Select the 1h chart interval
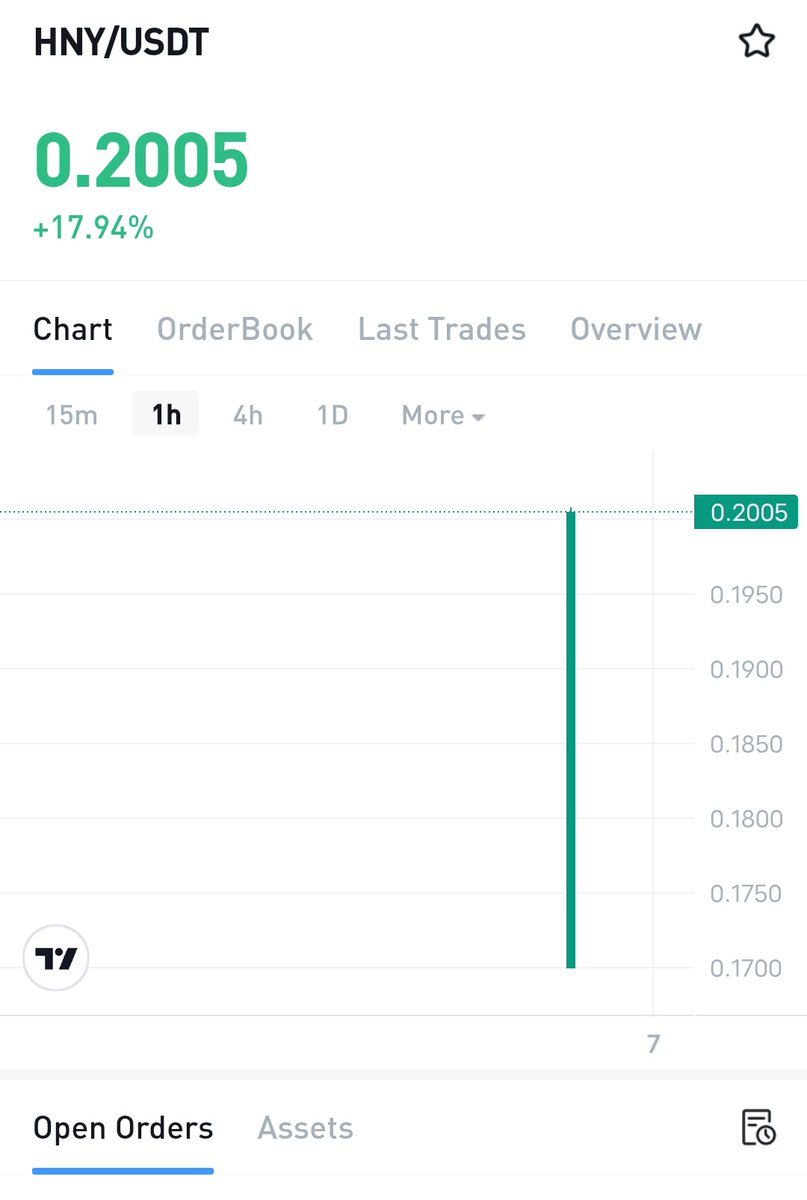Screen dimensions: 807x1200 166,414
